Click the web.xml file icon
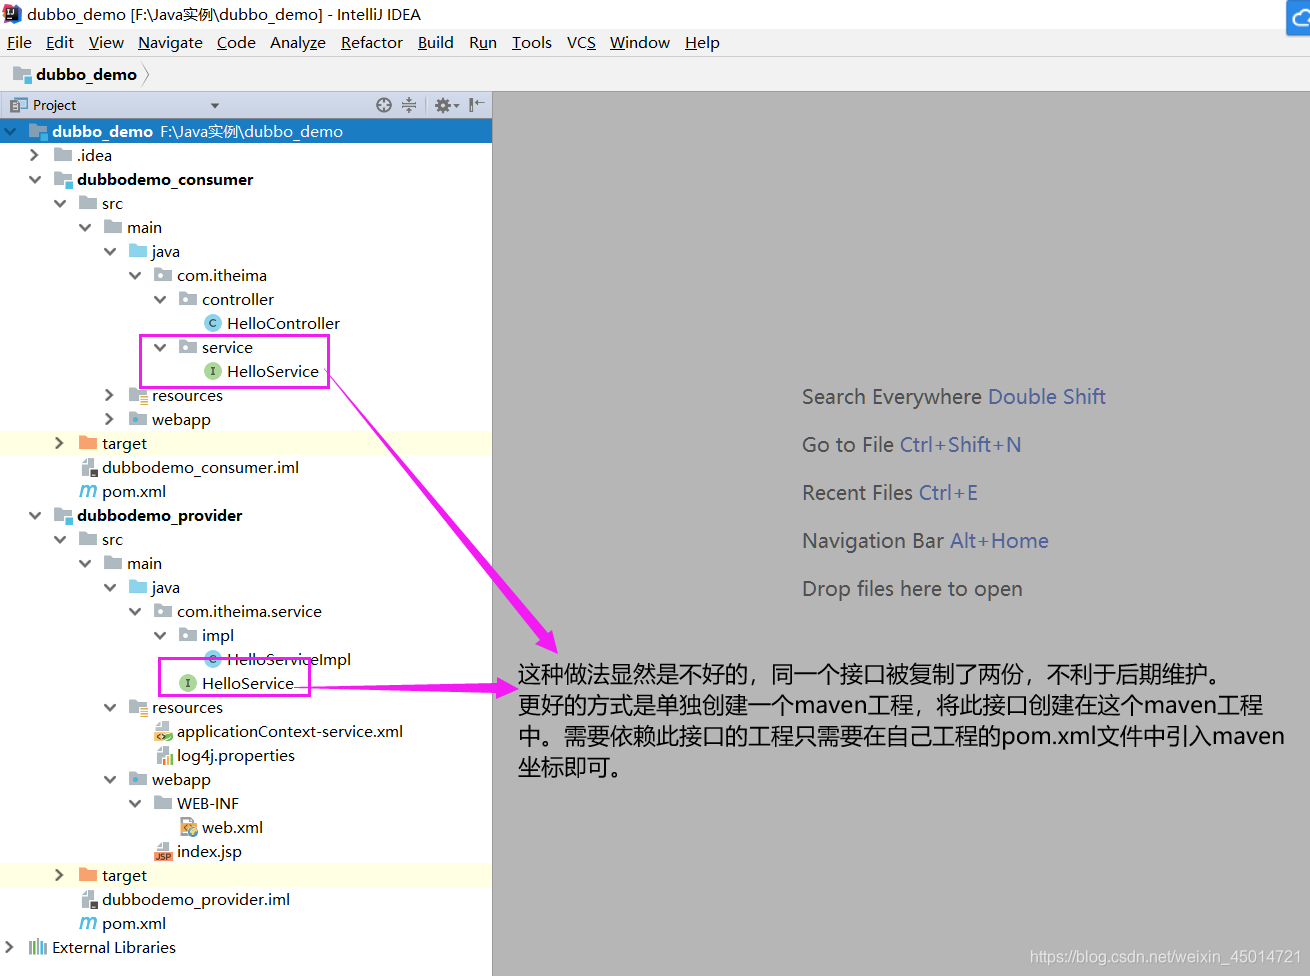 188,827
